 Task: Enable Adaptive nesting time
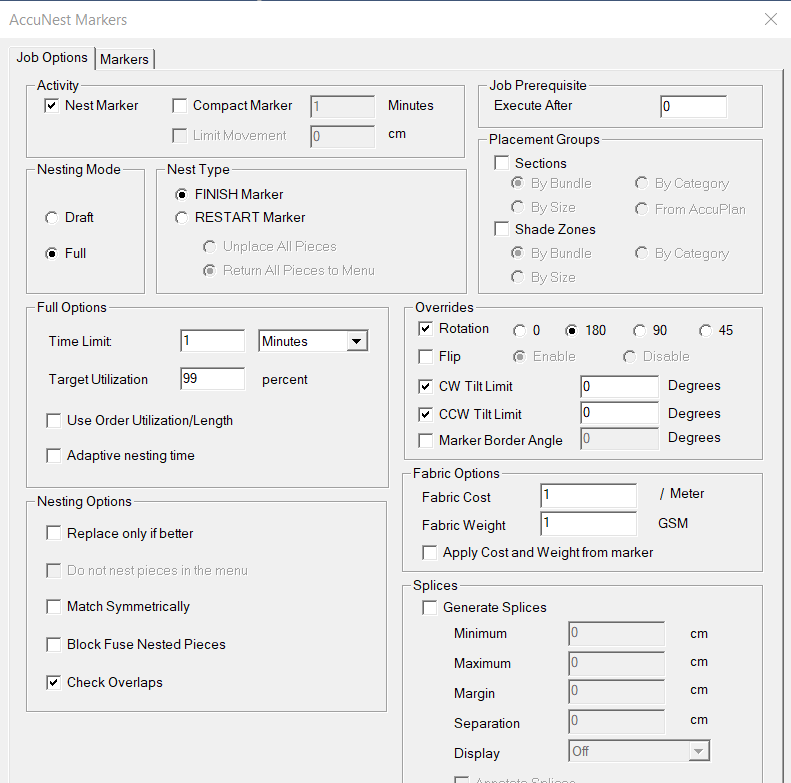54,455
